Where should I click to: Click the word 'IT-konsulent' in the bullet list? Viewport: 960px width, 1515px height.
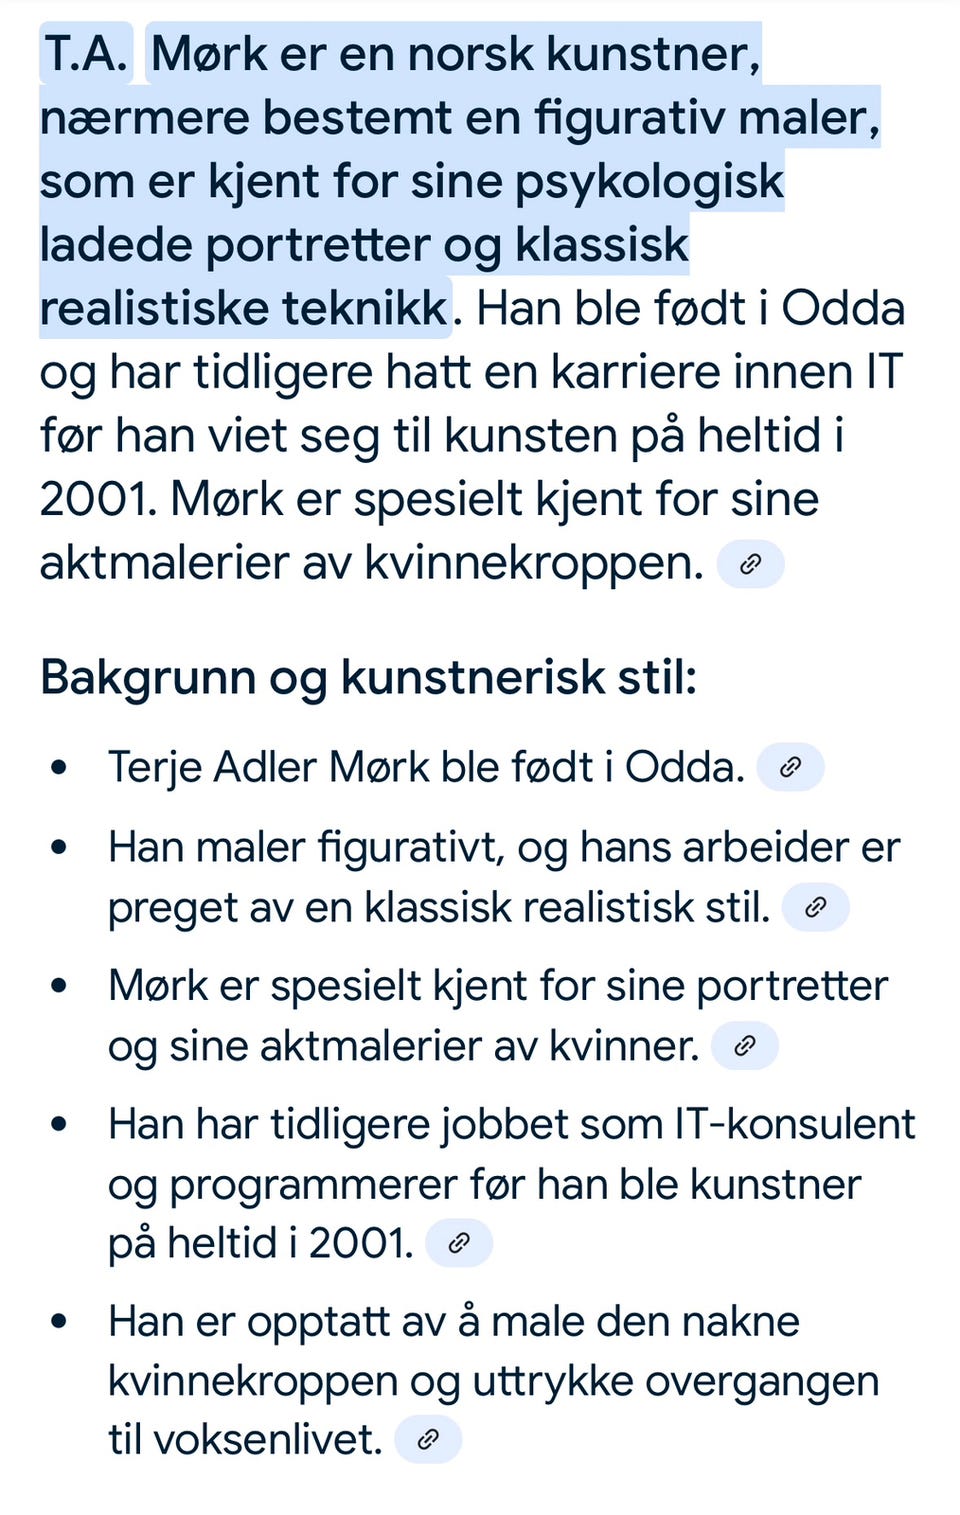pos(795,1124)
